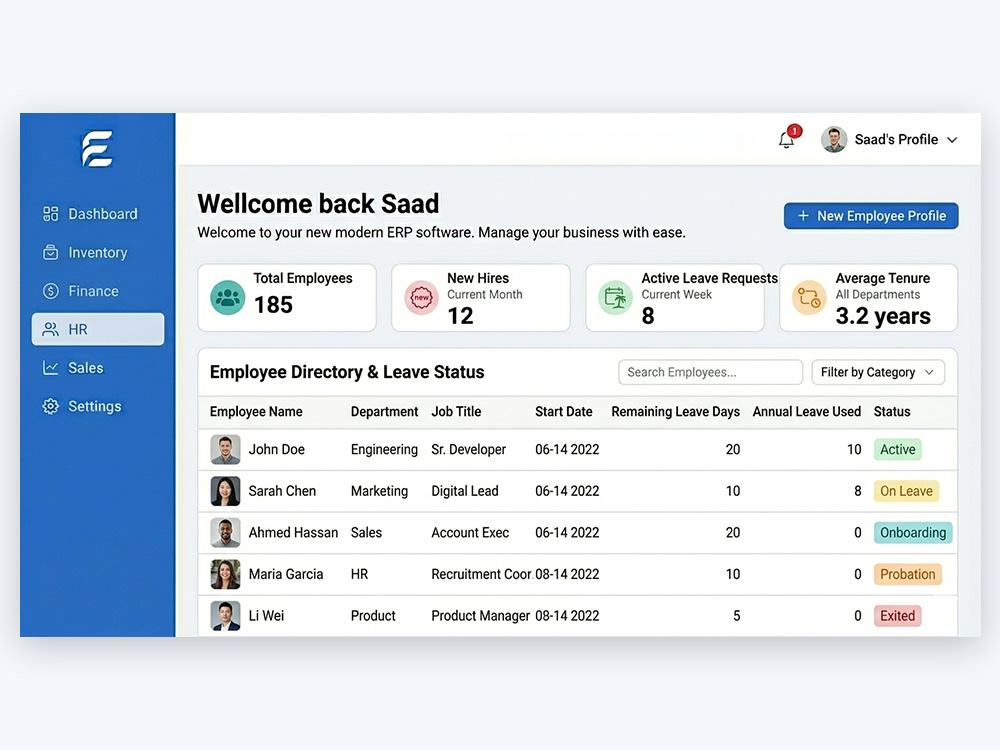
Task: Click the HR people icon in sidebar
Action: [x=50, y=329]
